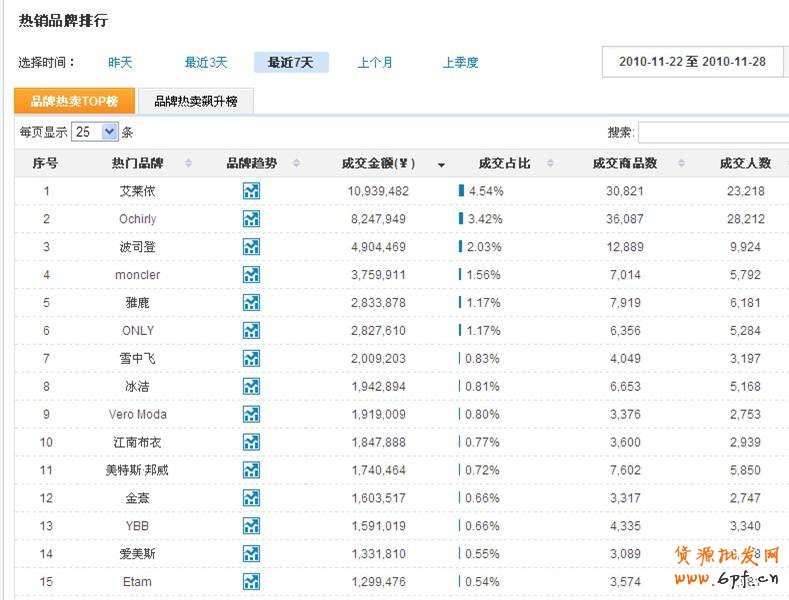Open brand trend chart for Etam
The height and width of the screenshot is (600, 789).
click(251, 582)
